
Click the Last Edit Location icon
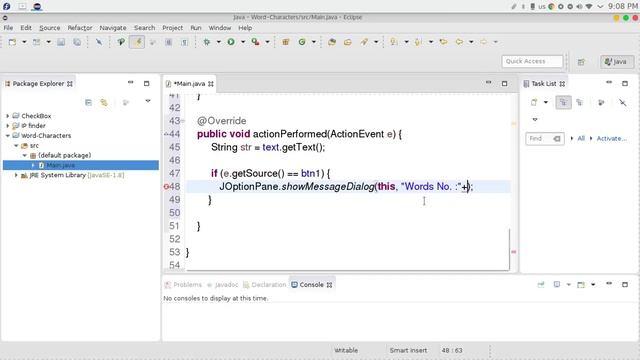pyautogui.click(x=443, y=42)
